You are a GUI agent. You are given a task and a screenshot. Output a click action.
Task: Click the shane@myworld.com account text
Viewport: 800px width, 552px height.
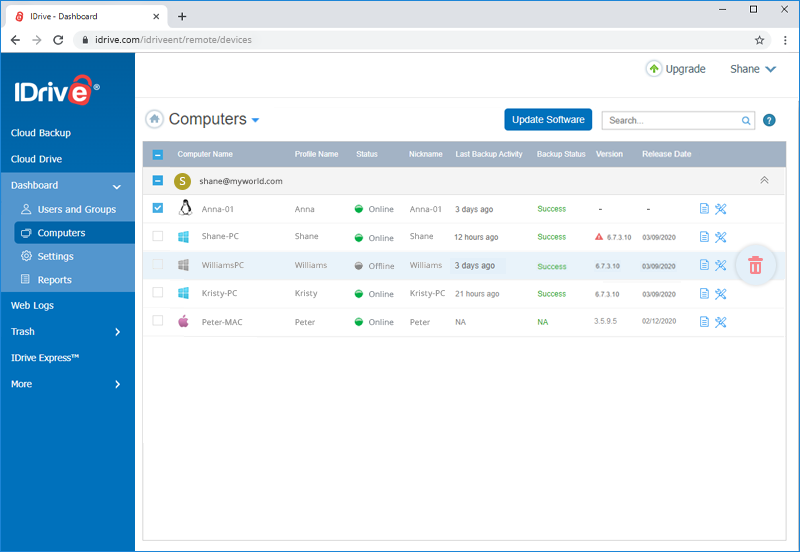[x=241, y=181]
